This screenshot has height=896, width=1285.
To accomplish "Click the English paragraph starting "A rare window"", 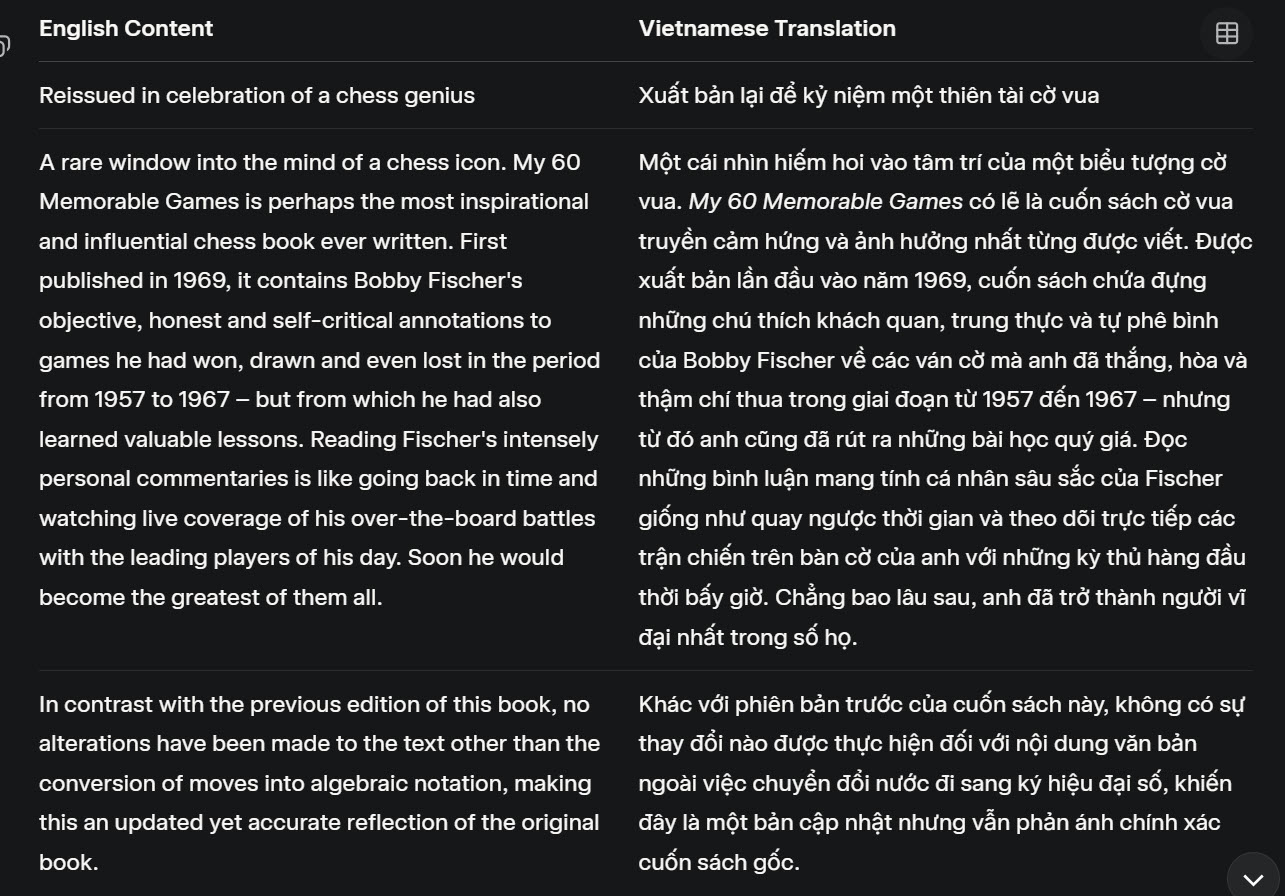I will click(319, 380).
